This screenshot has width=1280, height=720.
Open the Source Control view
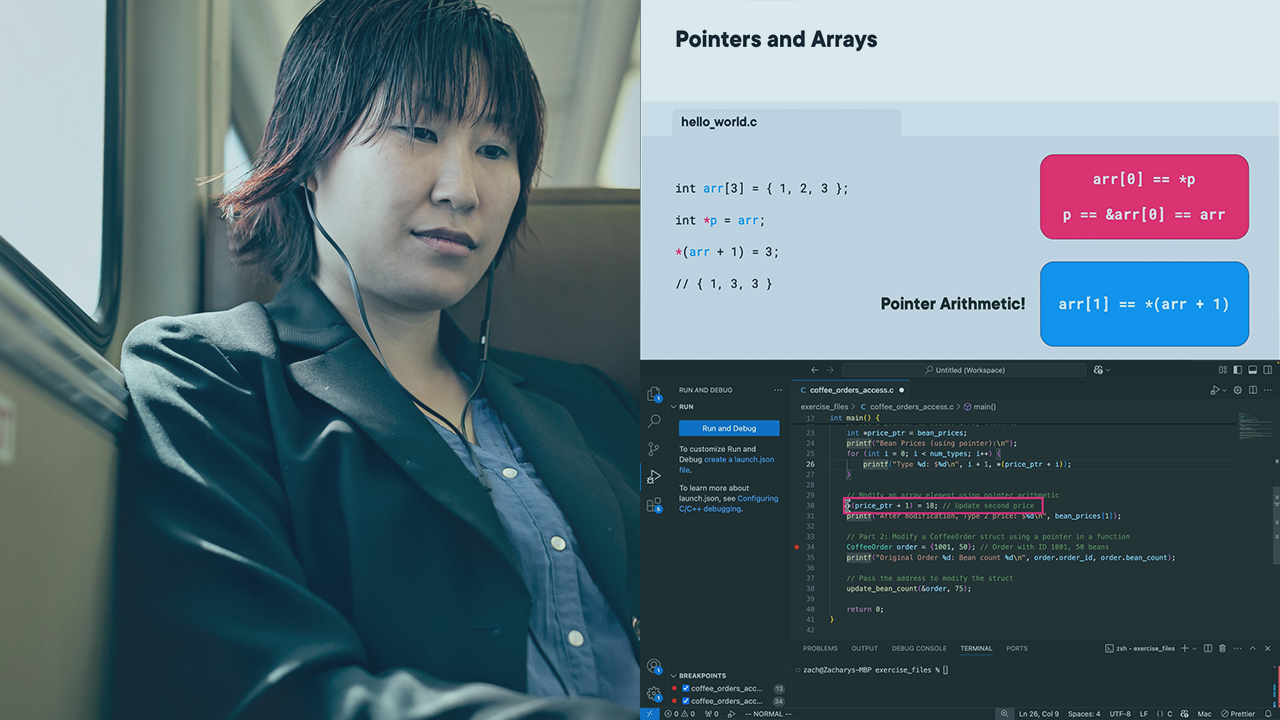(x=654, y=449)
